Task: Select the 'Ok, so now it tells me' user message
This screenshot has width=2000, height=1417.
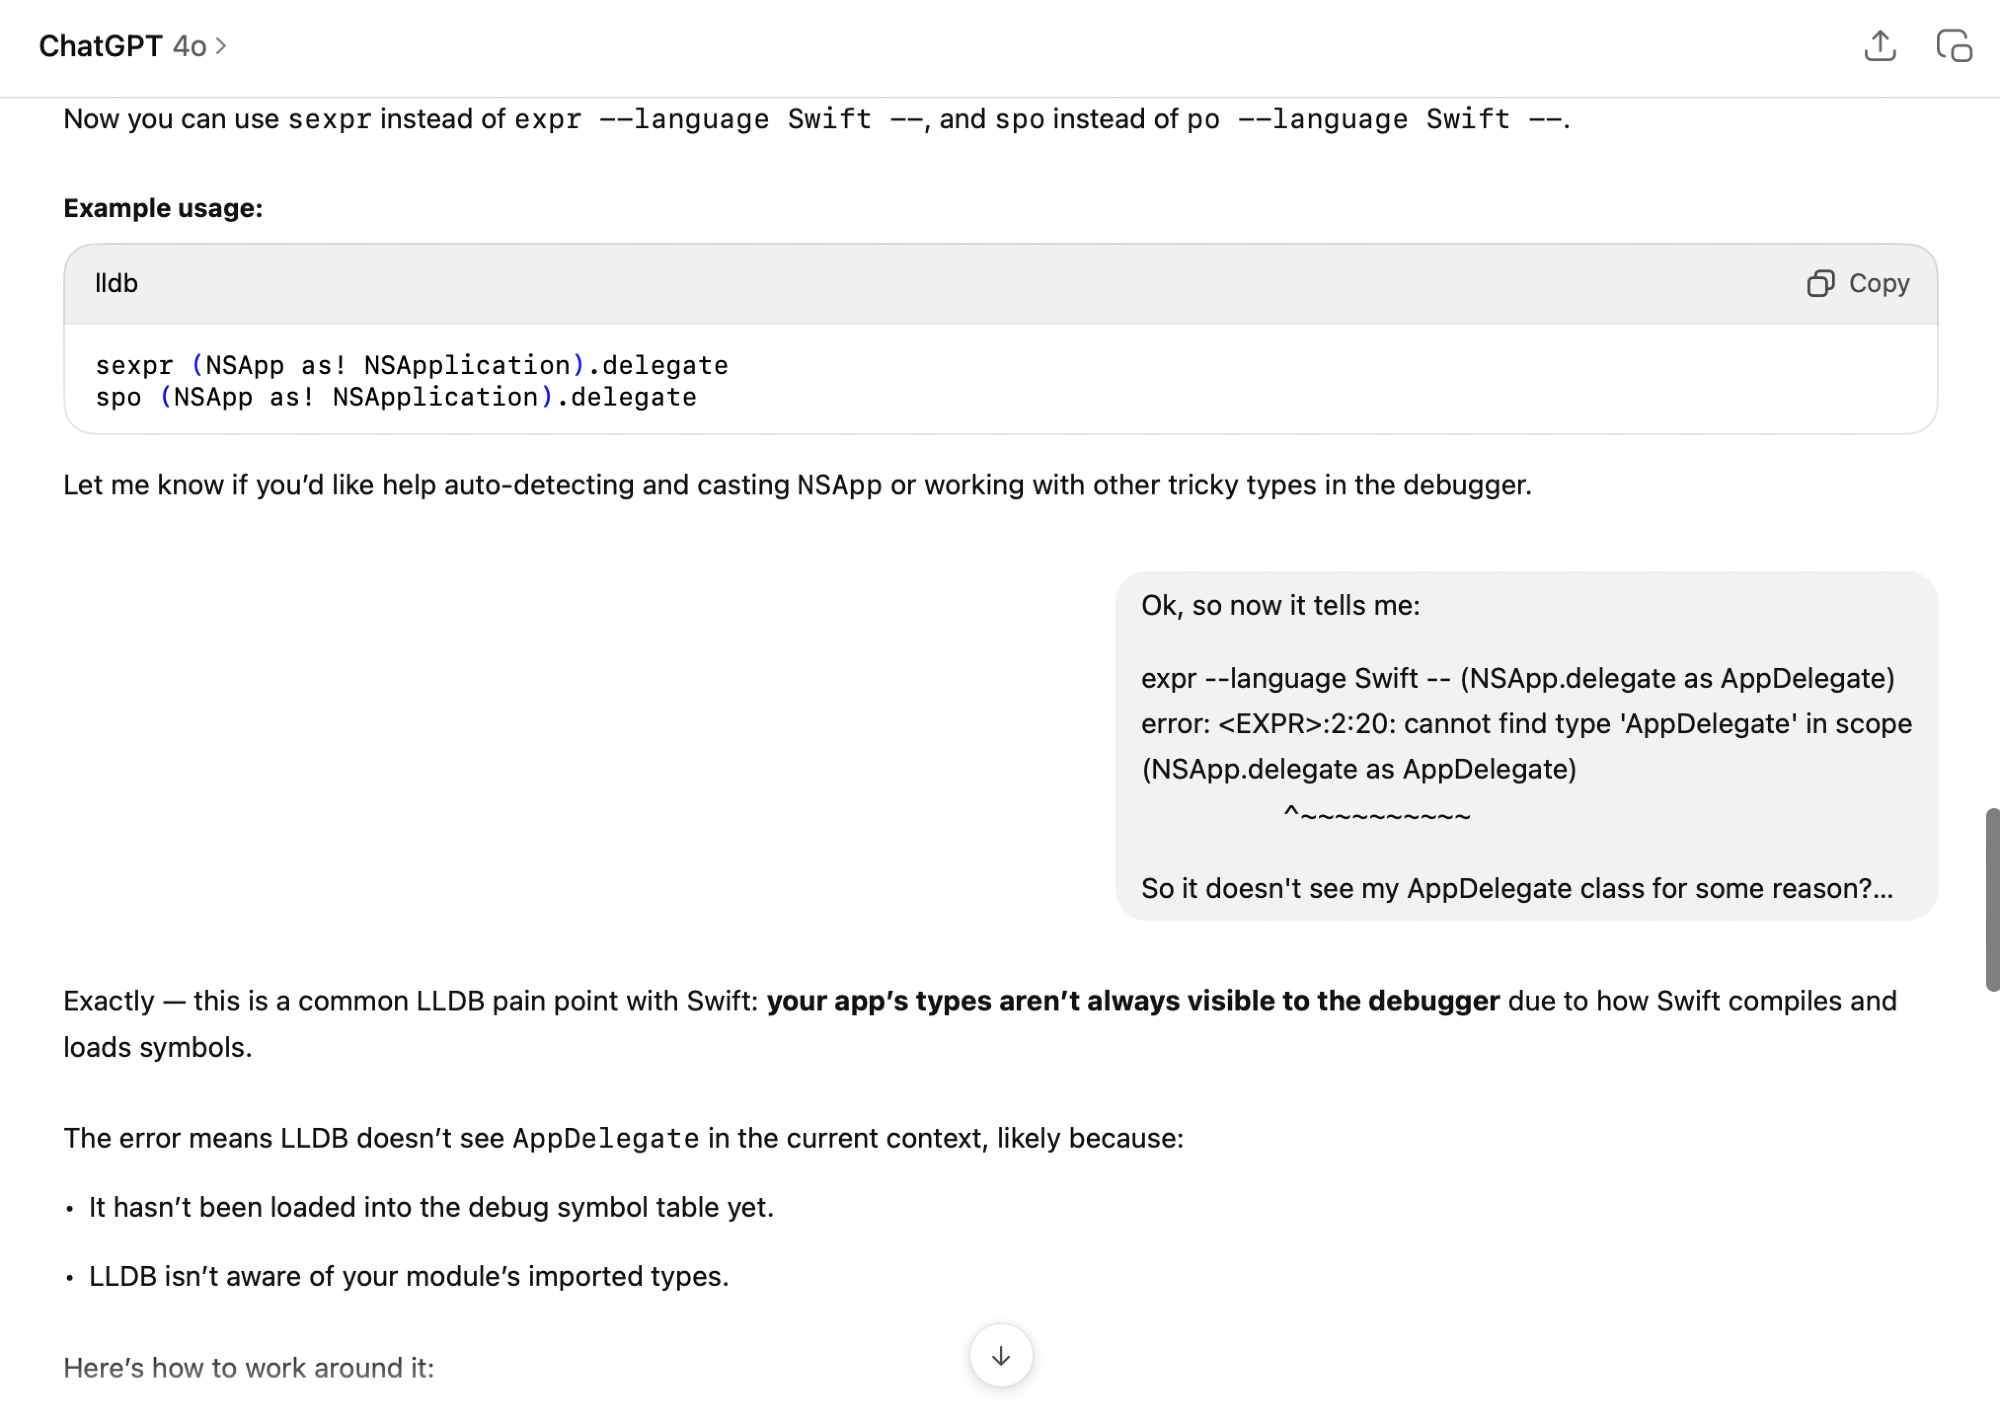Action: [x=1280, y=606]
